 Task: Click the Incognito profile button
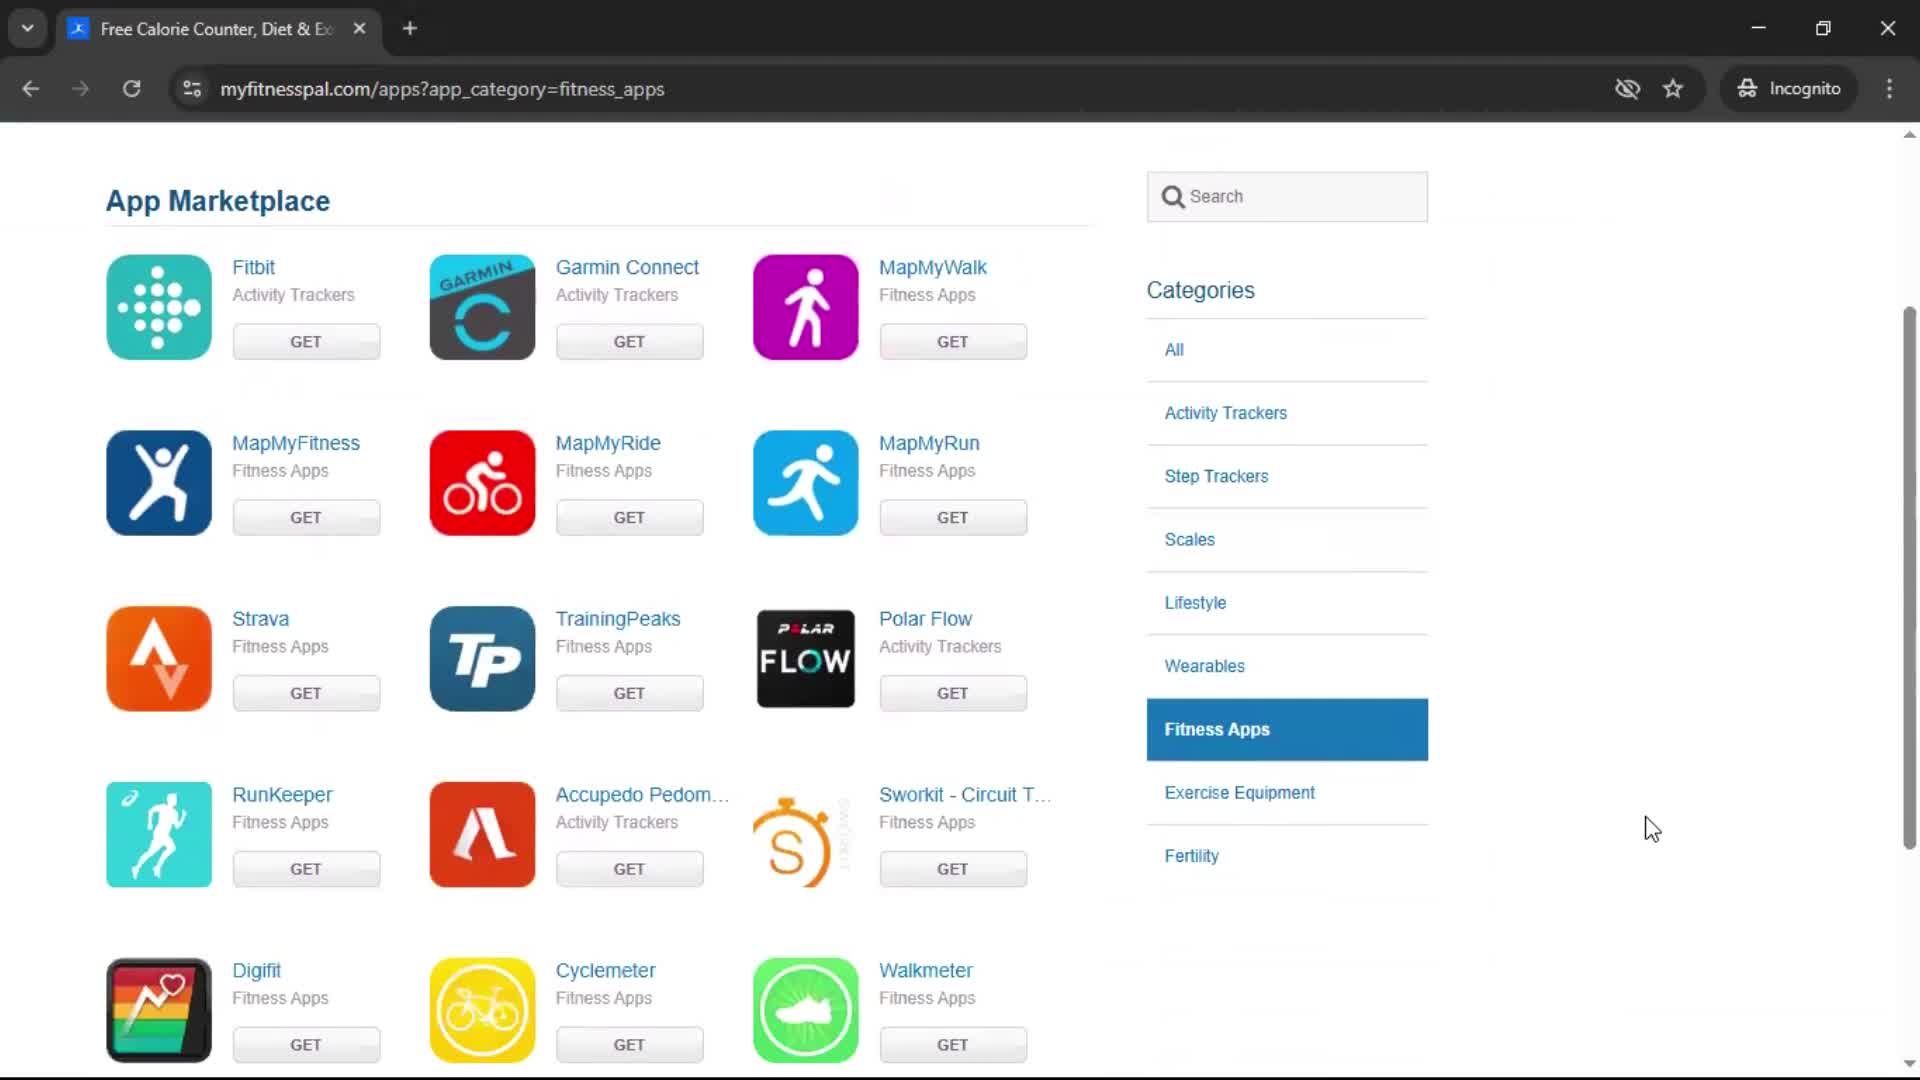[1789, 89]
